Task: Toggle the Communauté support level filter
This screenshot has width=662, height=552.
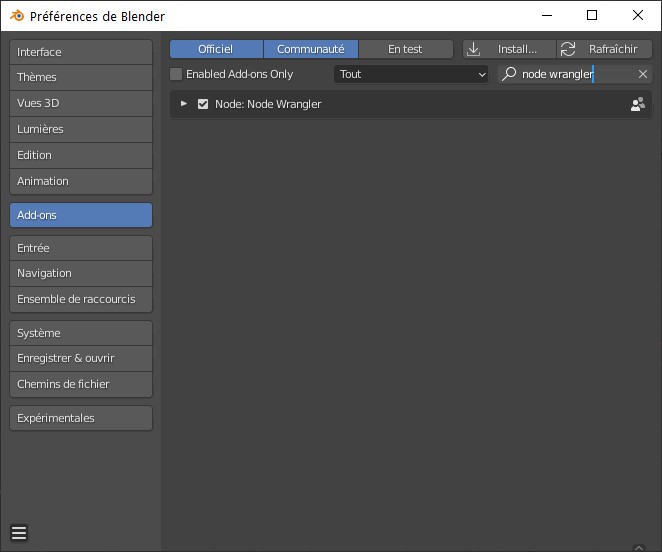Action: pos(311,49)
